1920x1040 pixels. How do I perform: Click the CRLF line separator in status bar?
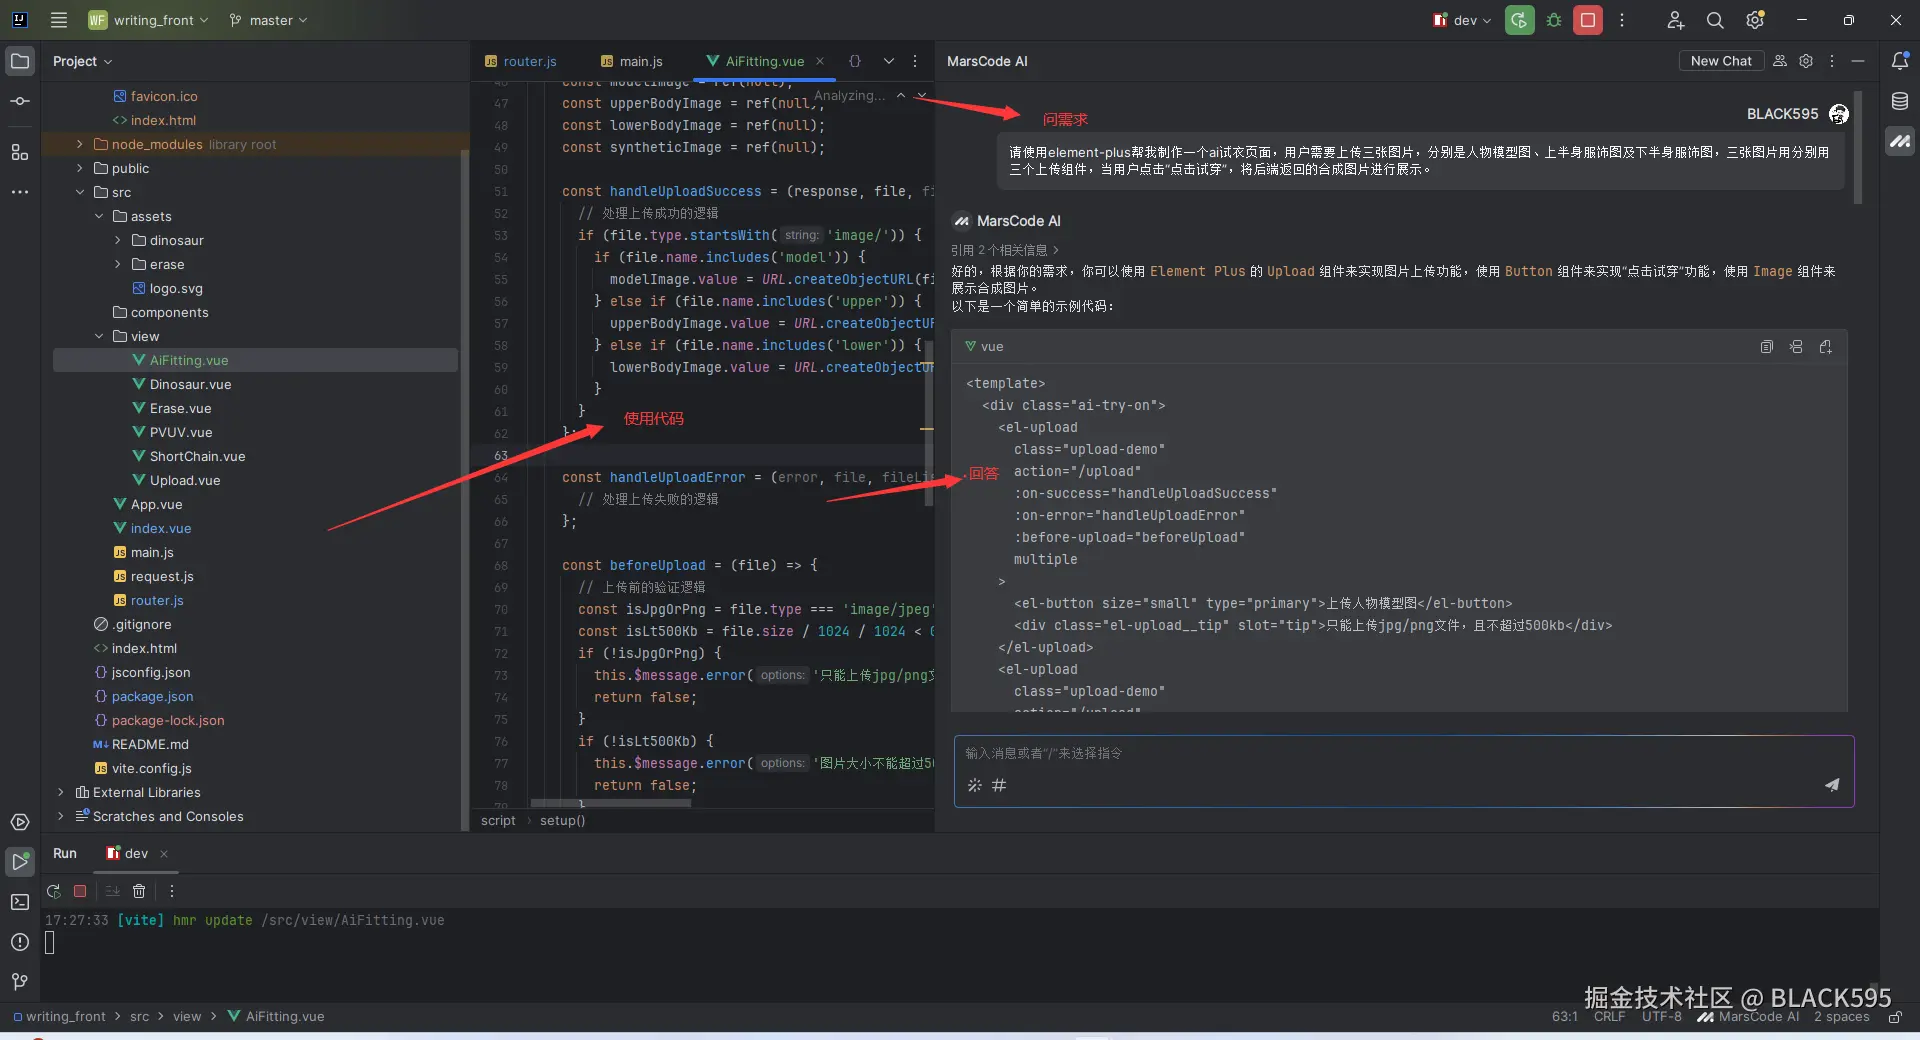1609,1017
